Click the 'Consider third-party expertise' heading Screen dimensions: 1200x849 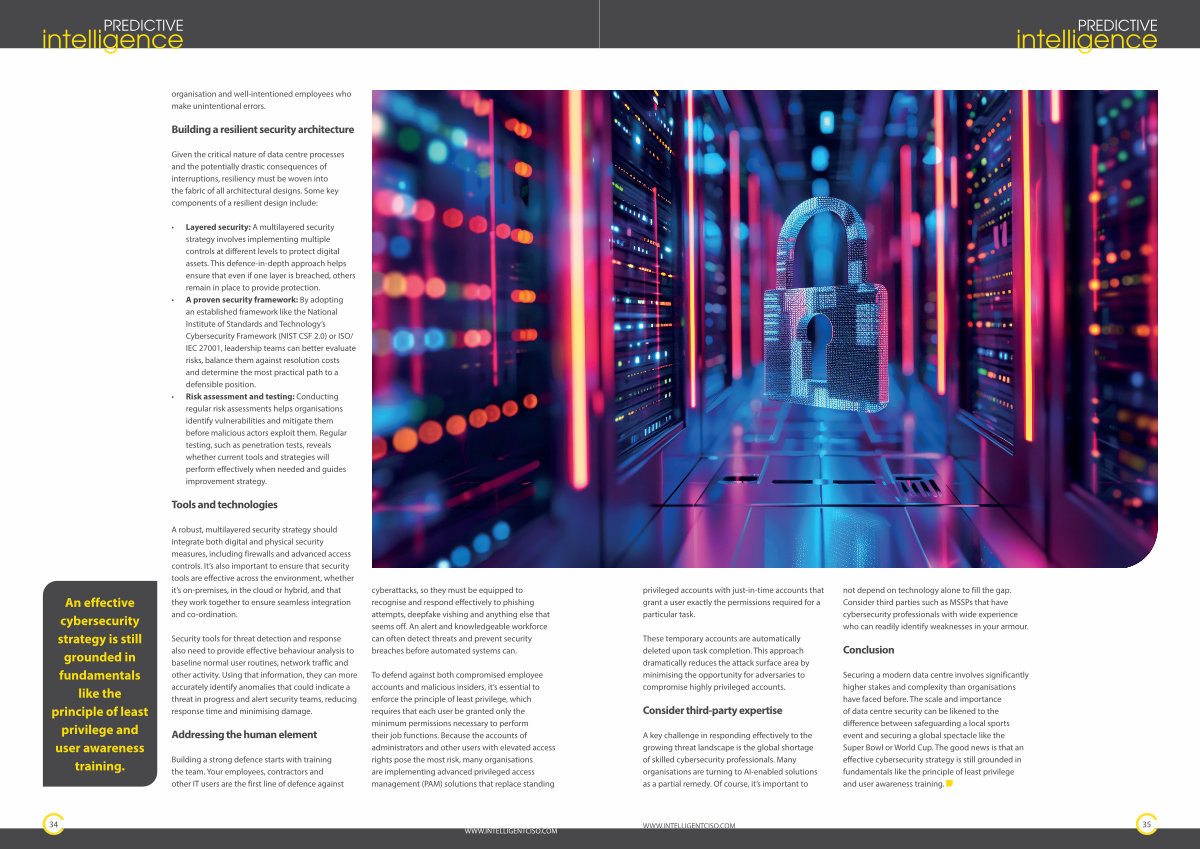point(713,710)
